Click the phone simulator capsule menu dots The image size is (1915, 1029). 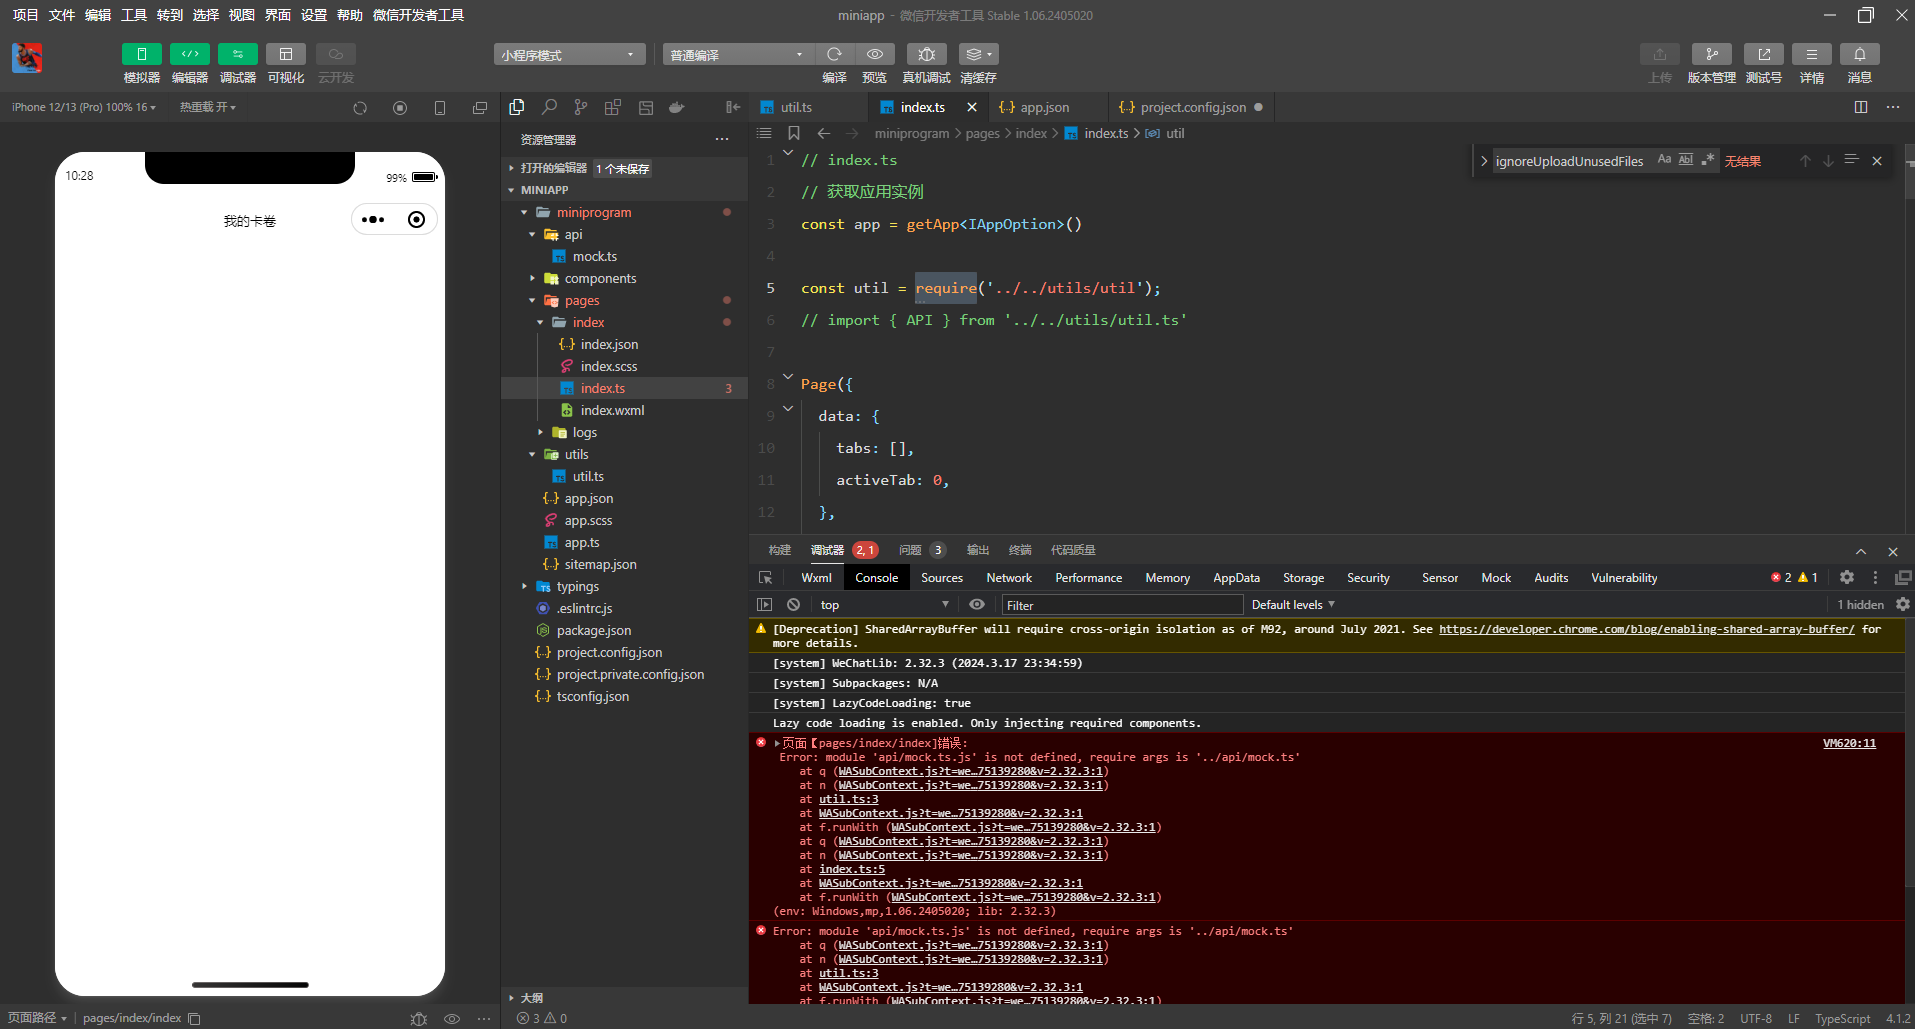pyautogui.click(x=373, y=220)
